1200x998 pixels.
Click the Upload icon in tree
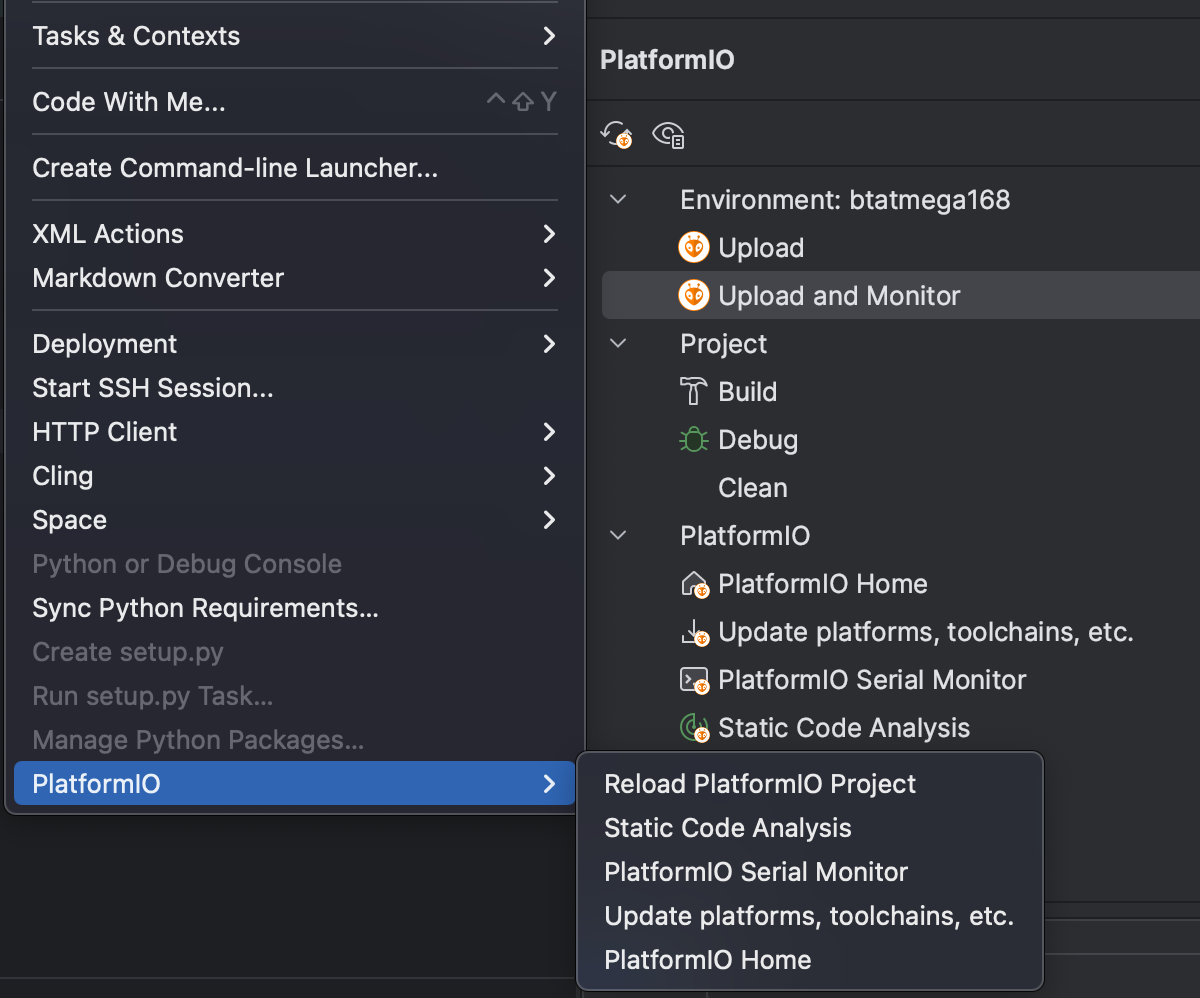click(x=693, y=248)
